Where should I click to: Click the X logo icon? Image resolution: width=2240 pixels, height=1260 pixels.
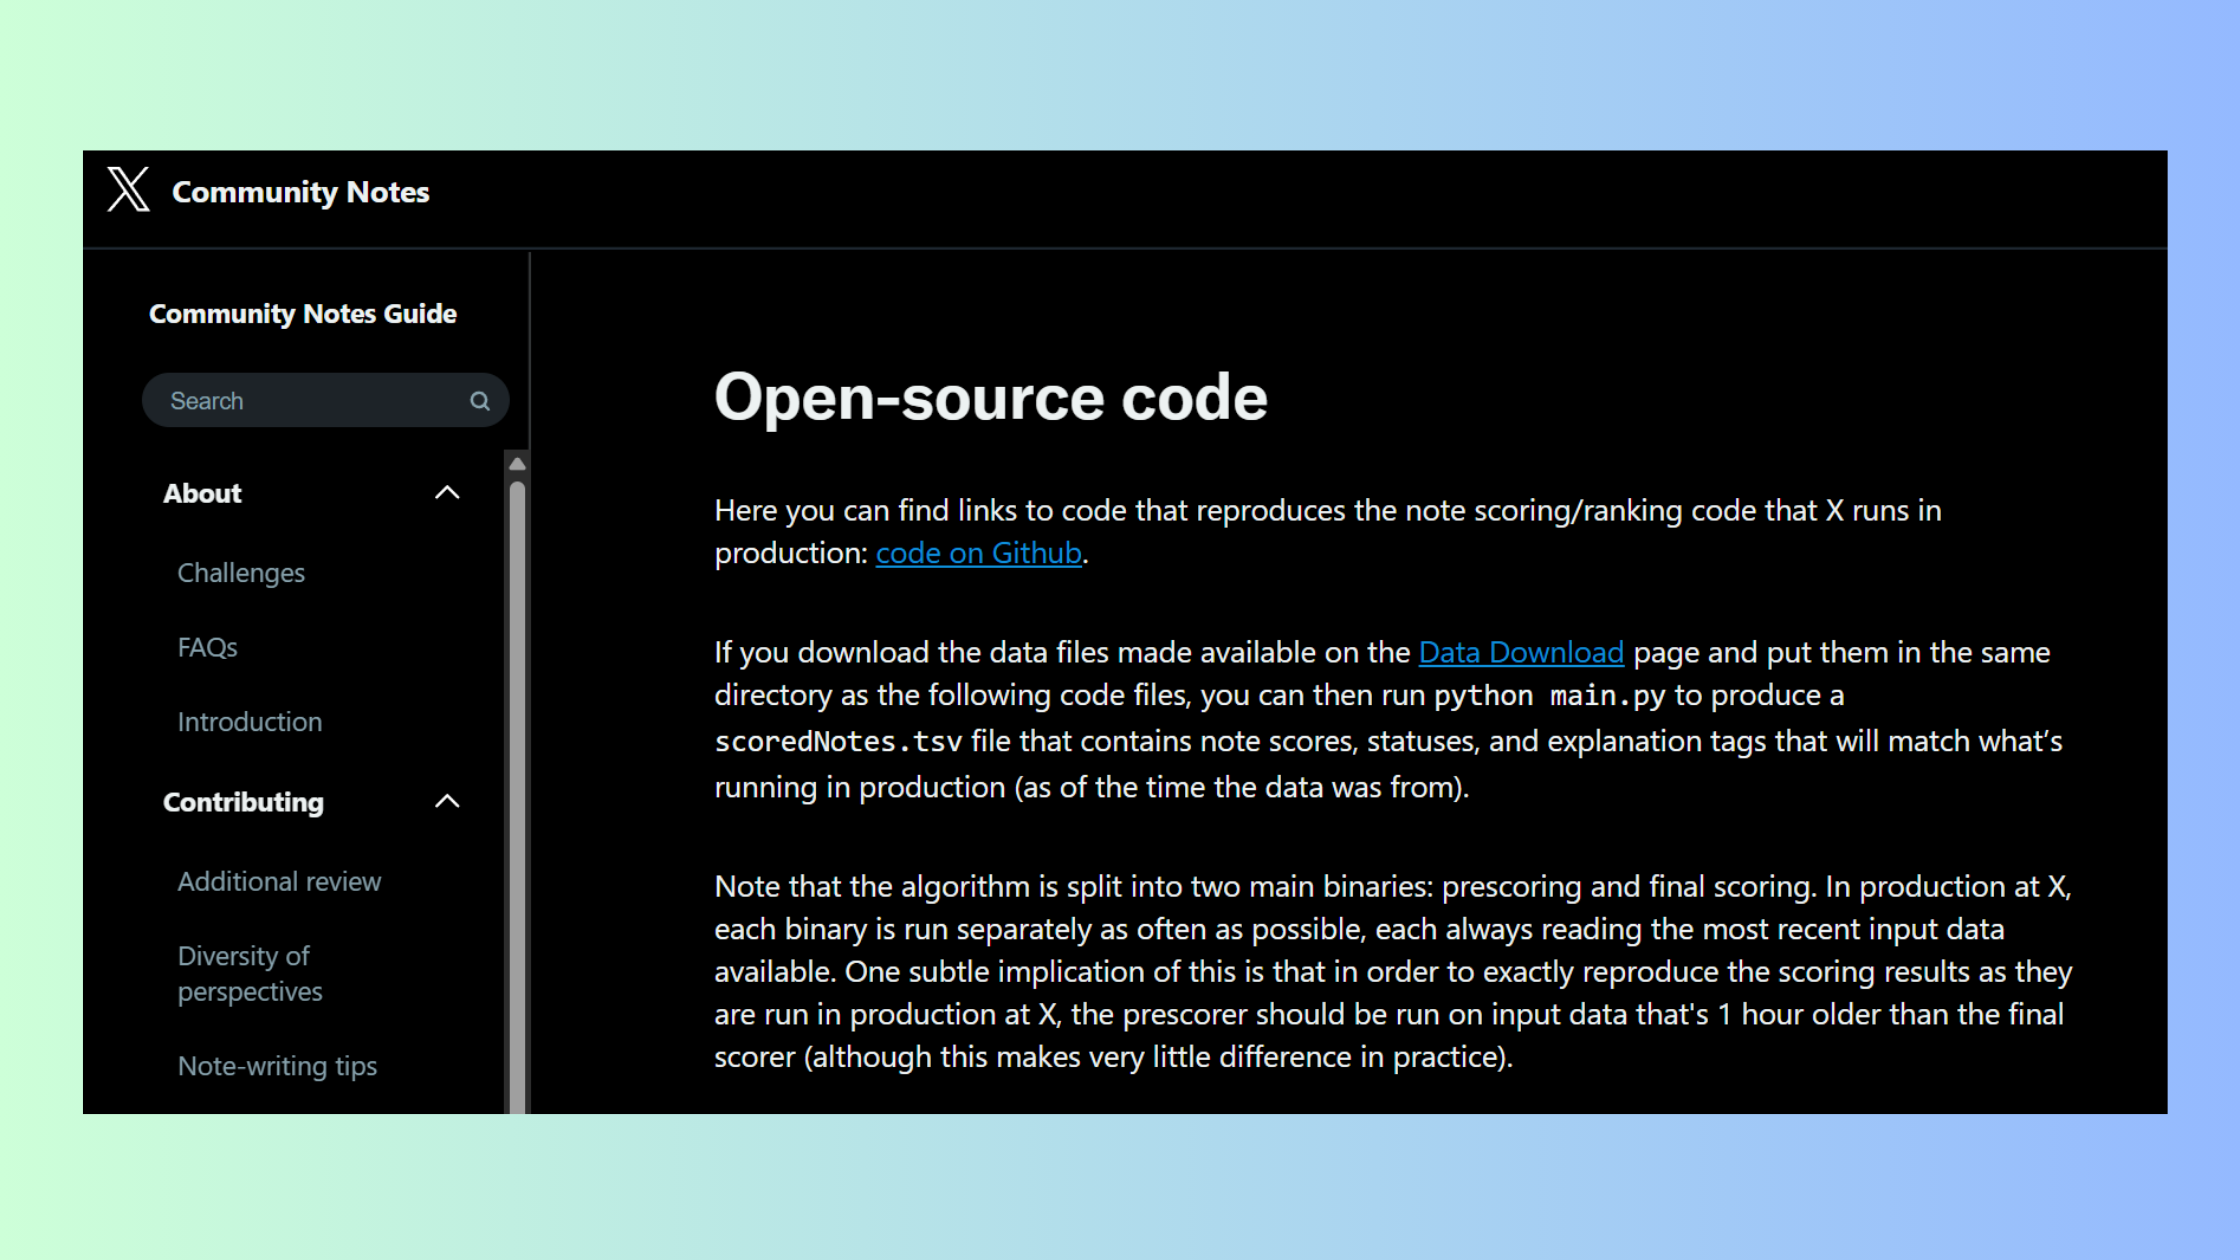pyautogui.click(x=129, y=190)
